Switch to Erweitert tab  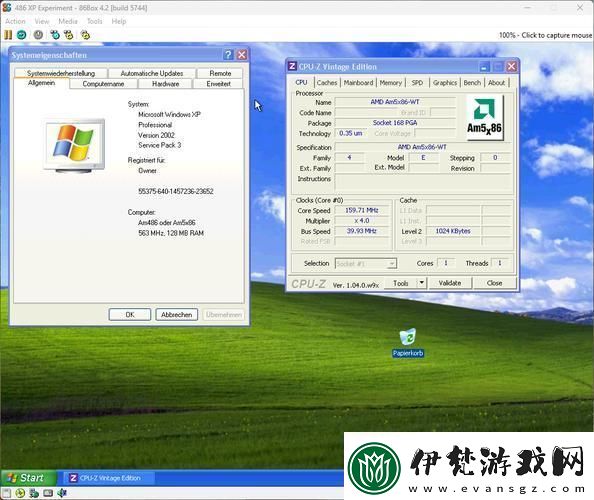click(x=219, y=84)
